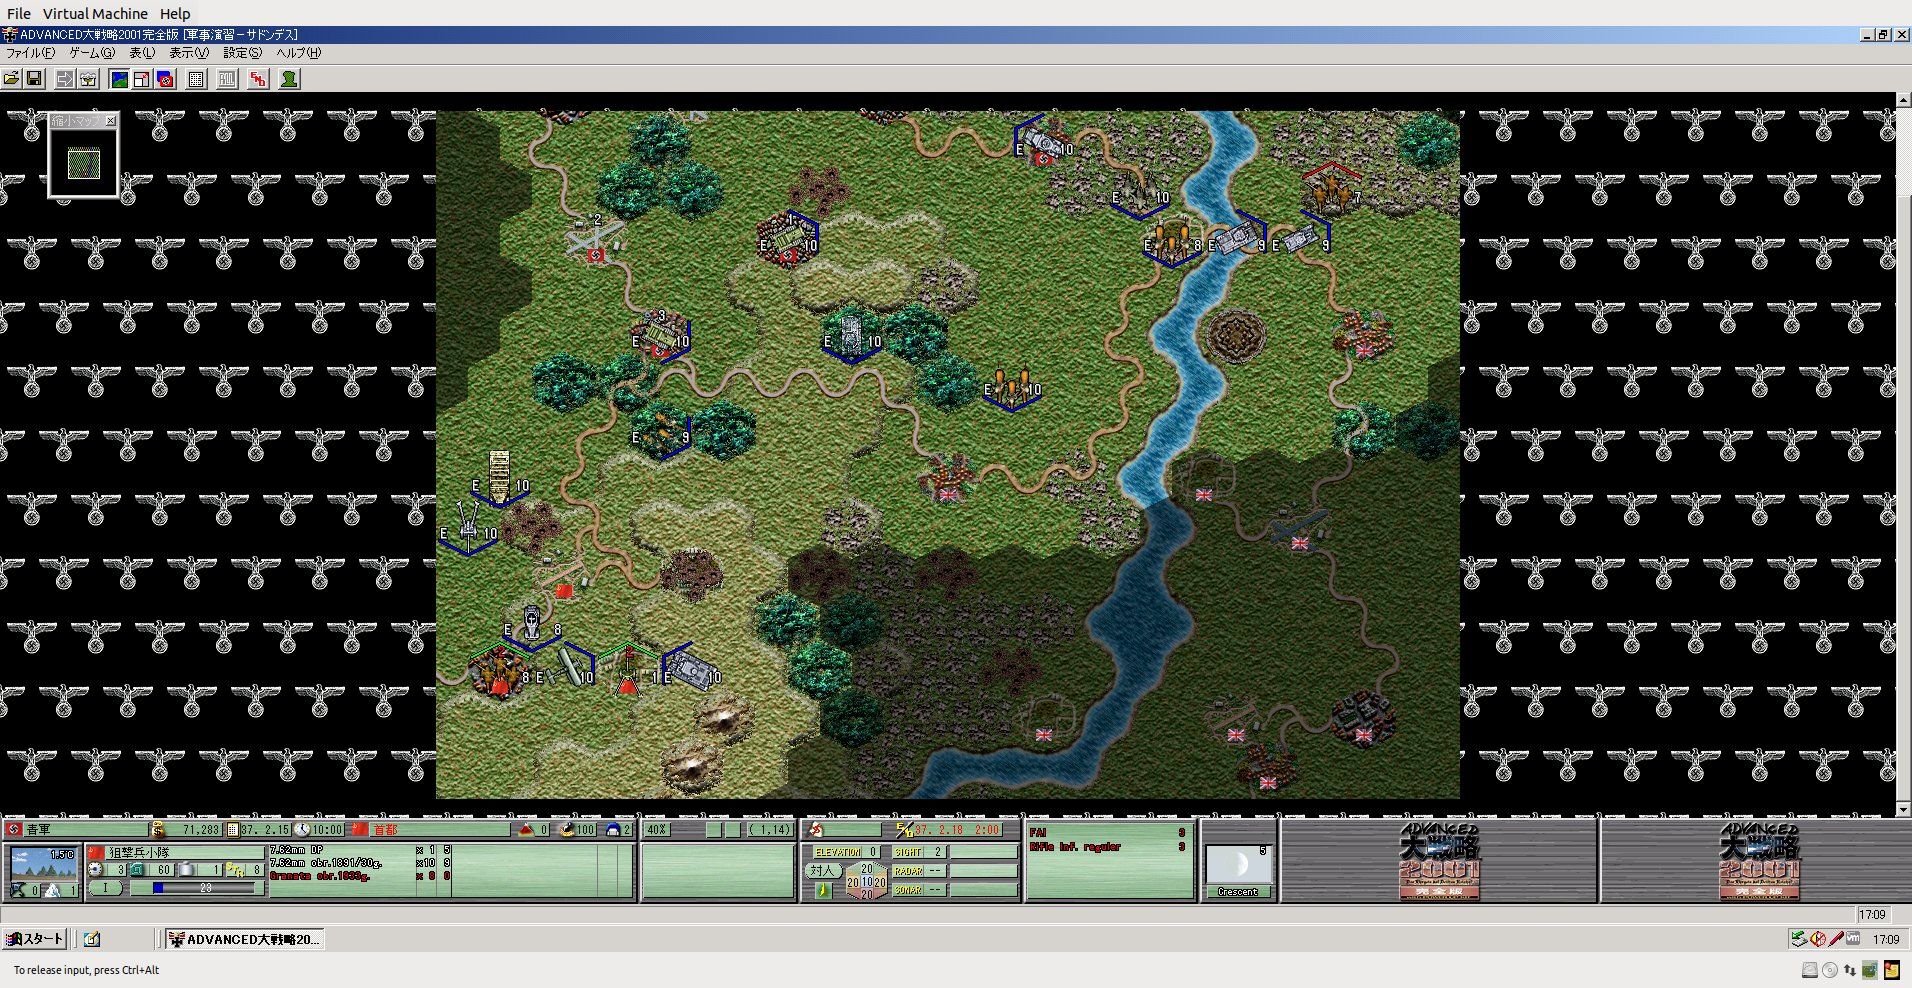Viewport: 1912px width, 988px height.
Task: Select the anti-aircraft gun unit E 10
Action: pos(468,528)
